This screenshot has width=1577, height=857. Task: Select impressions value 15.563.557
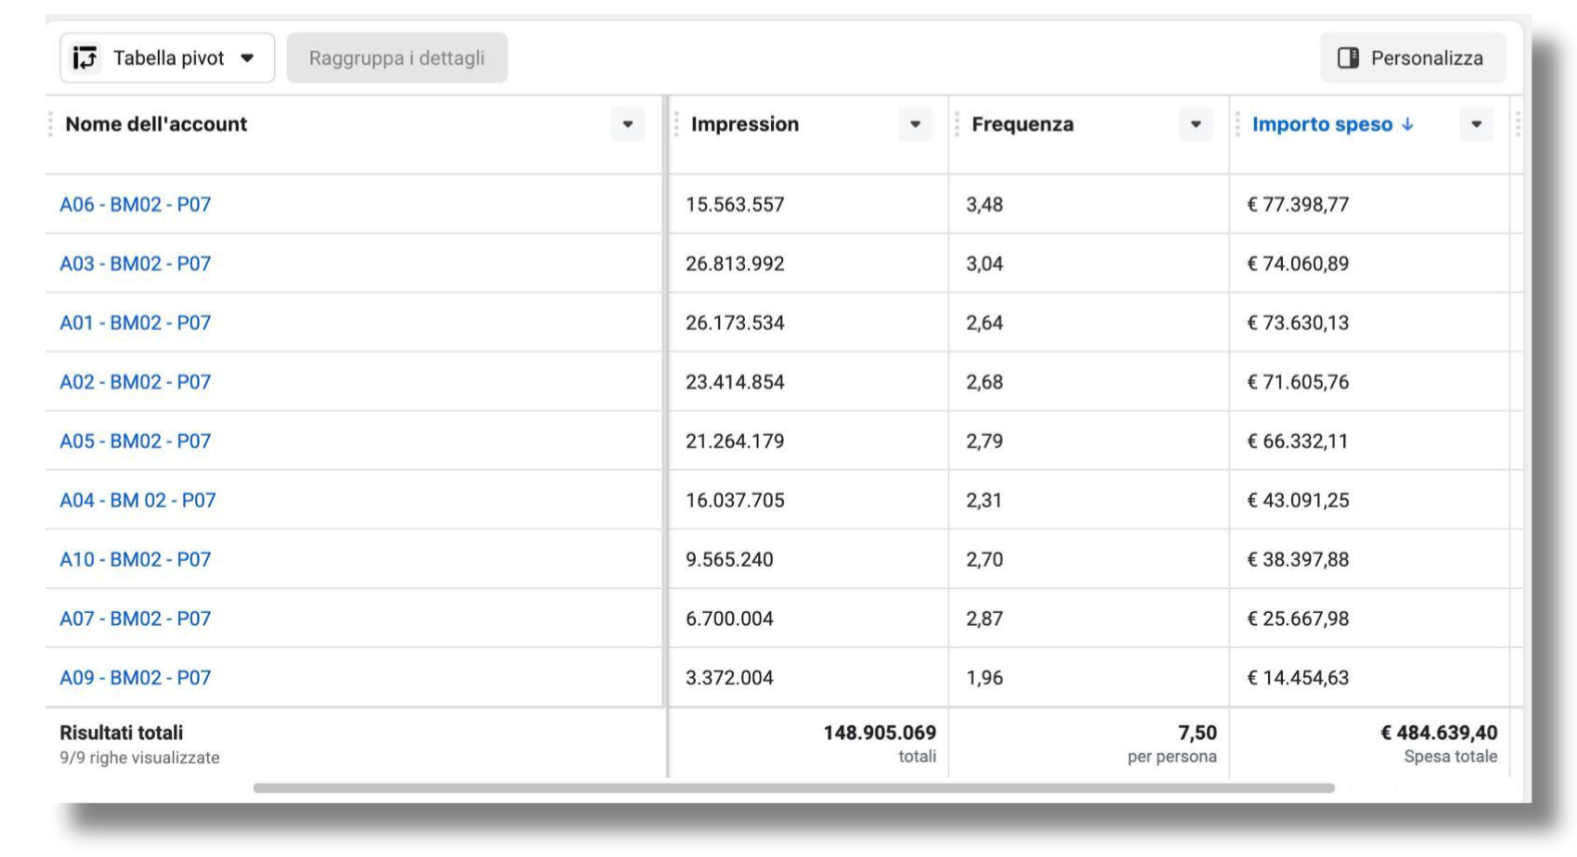pyautogui.click(x=735, y=204)
